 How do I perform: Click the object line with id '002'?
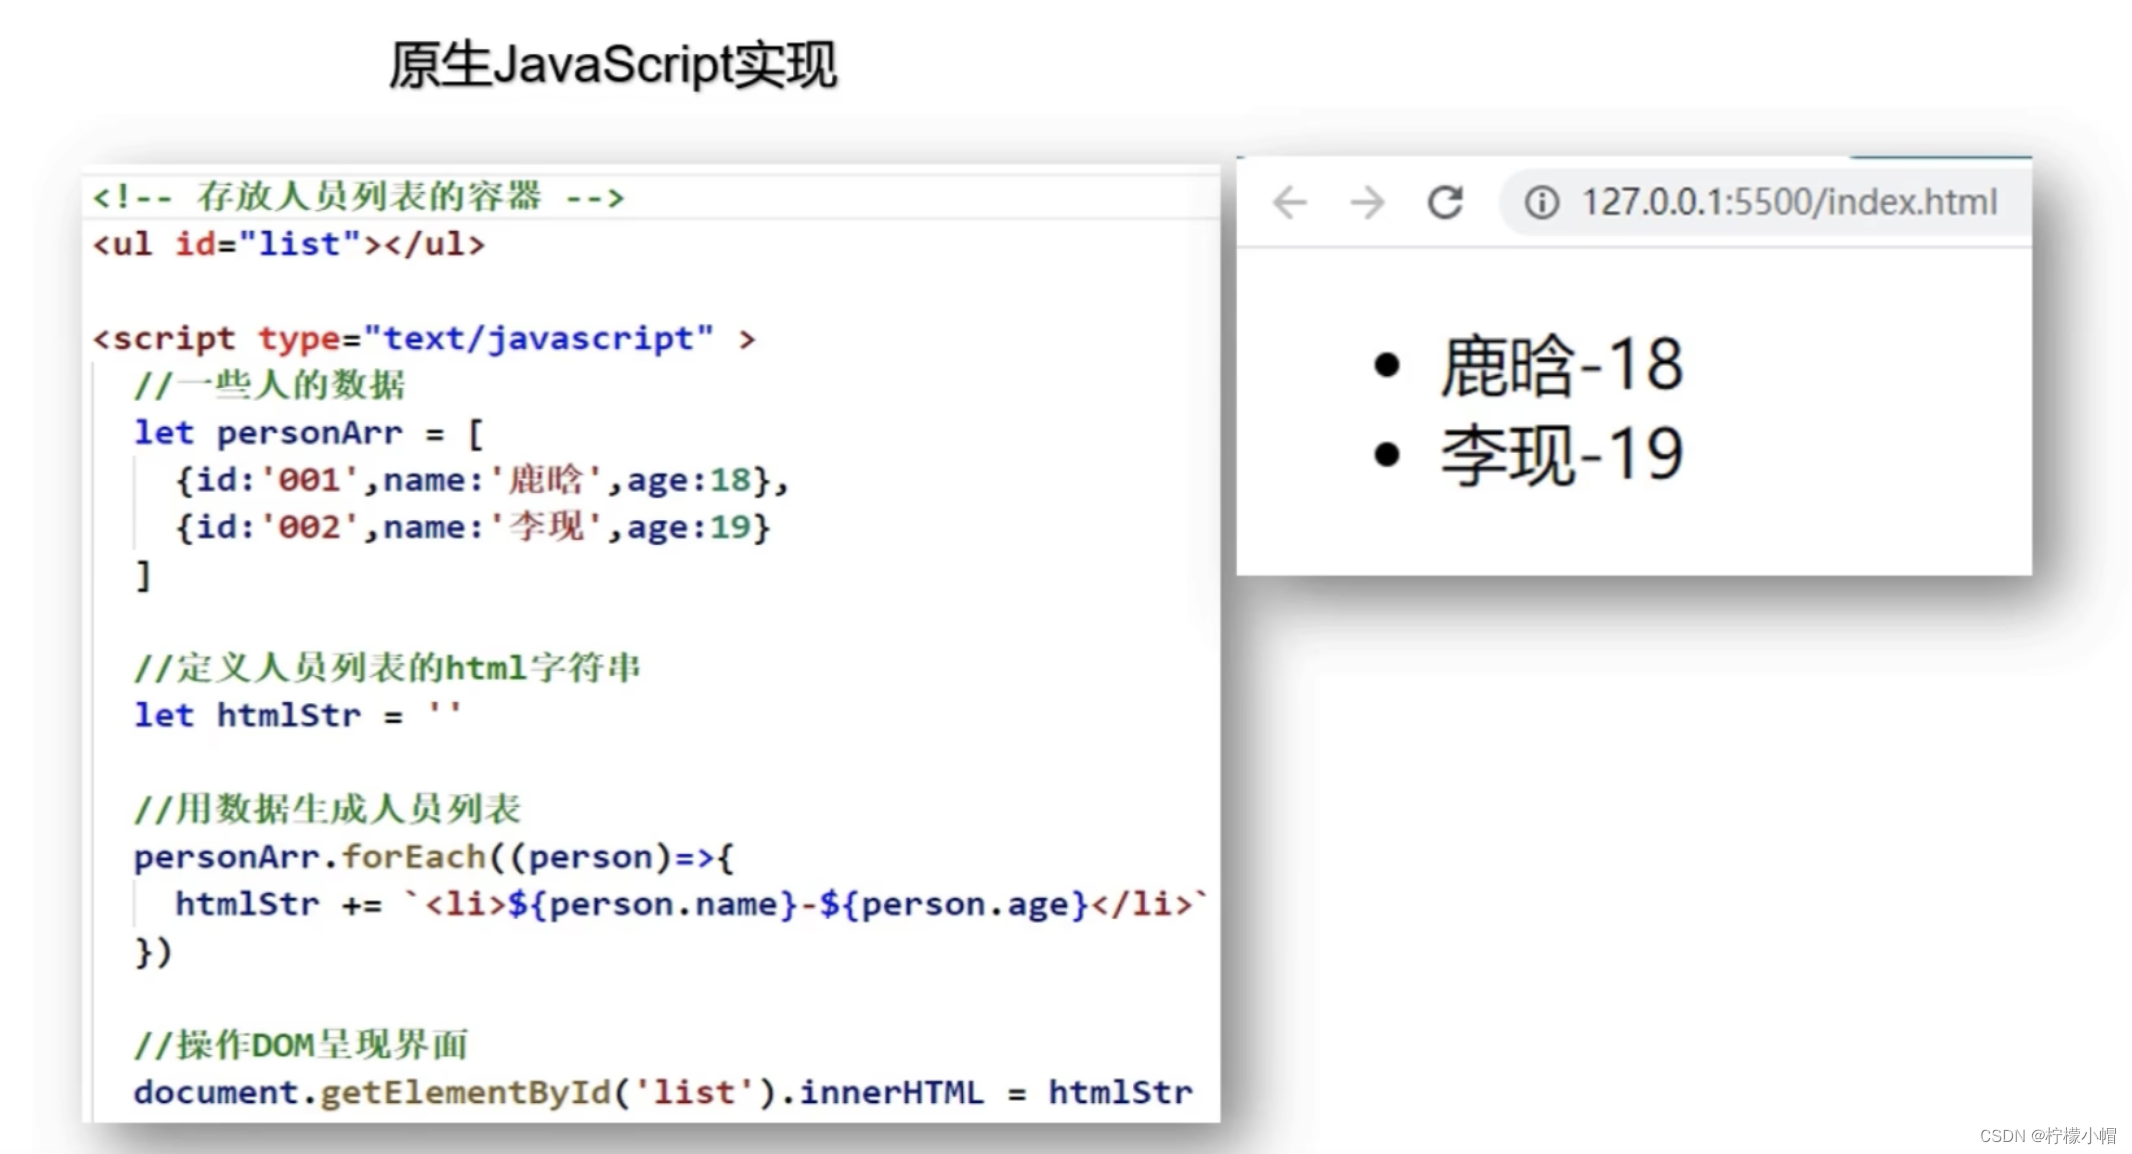click(473, 527)
